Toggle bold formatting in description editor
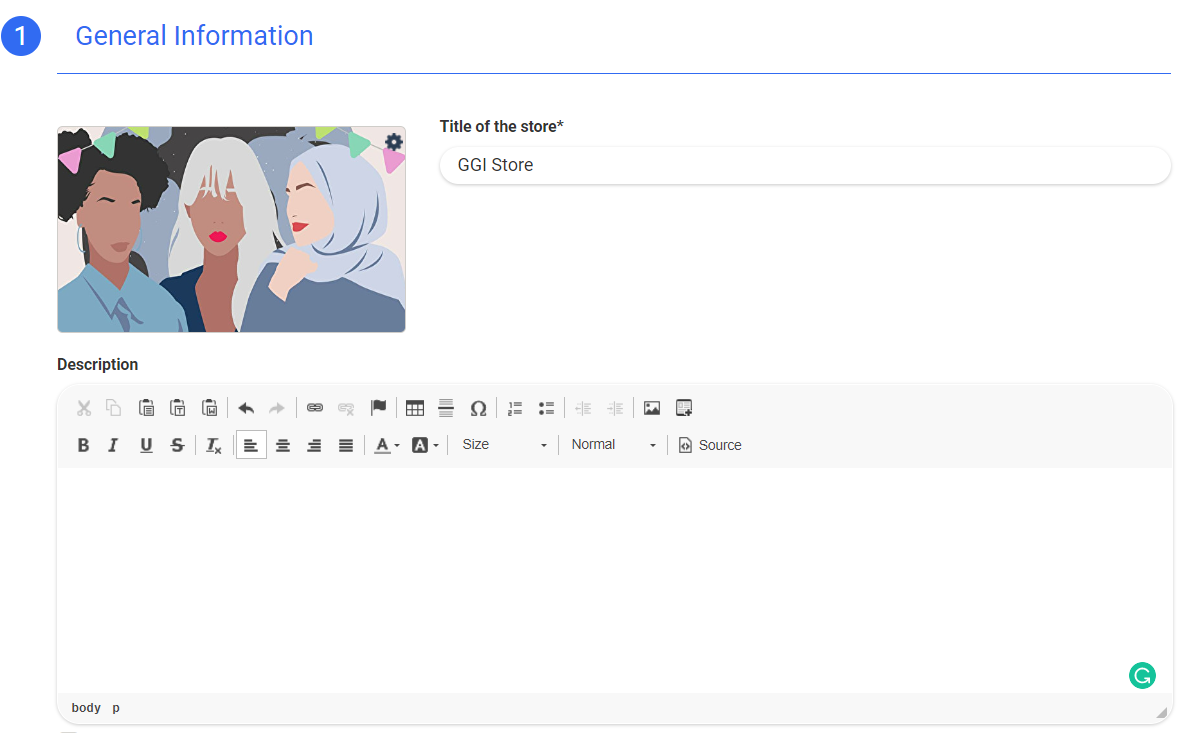 84,446
